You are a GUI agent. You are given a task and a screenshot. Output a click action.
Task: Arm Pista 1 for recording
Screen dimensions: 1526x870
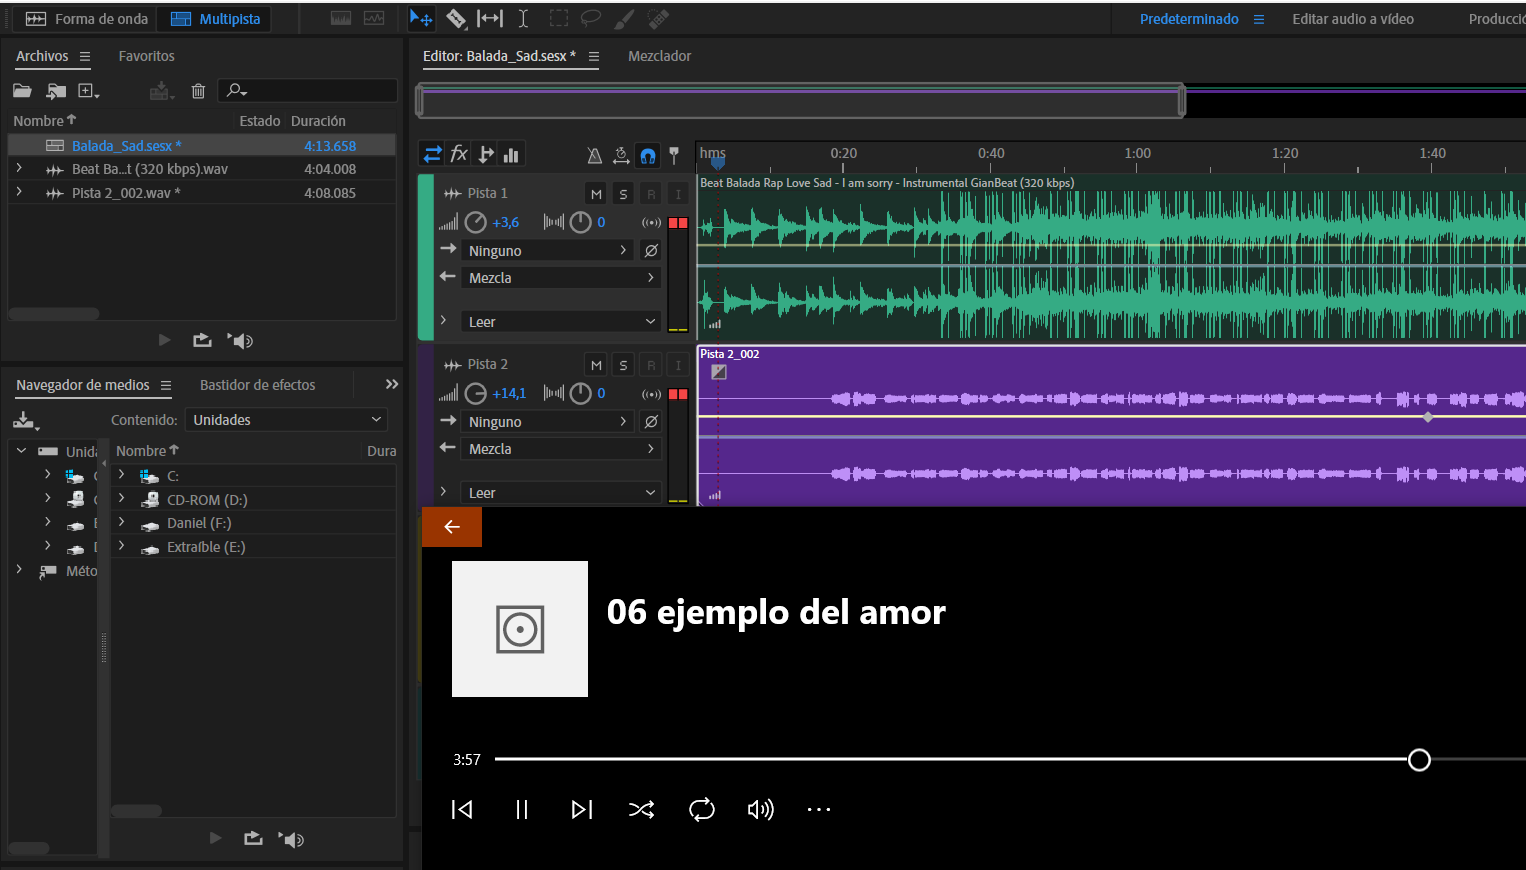pyautogui.click(x=651, y=194)
